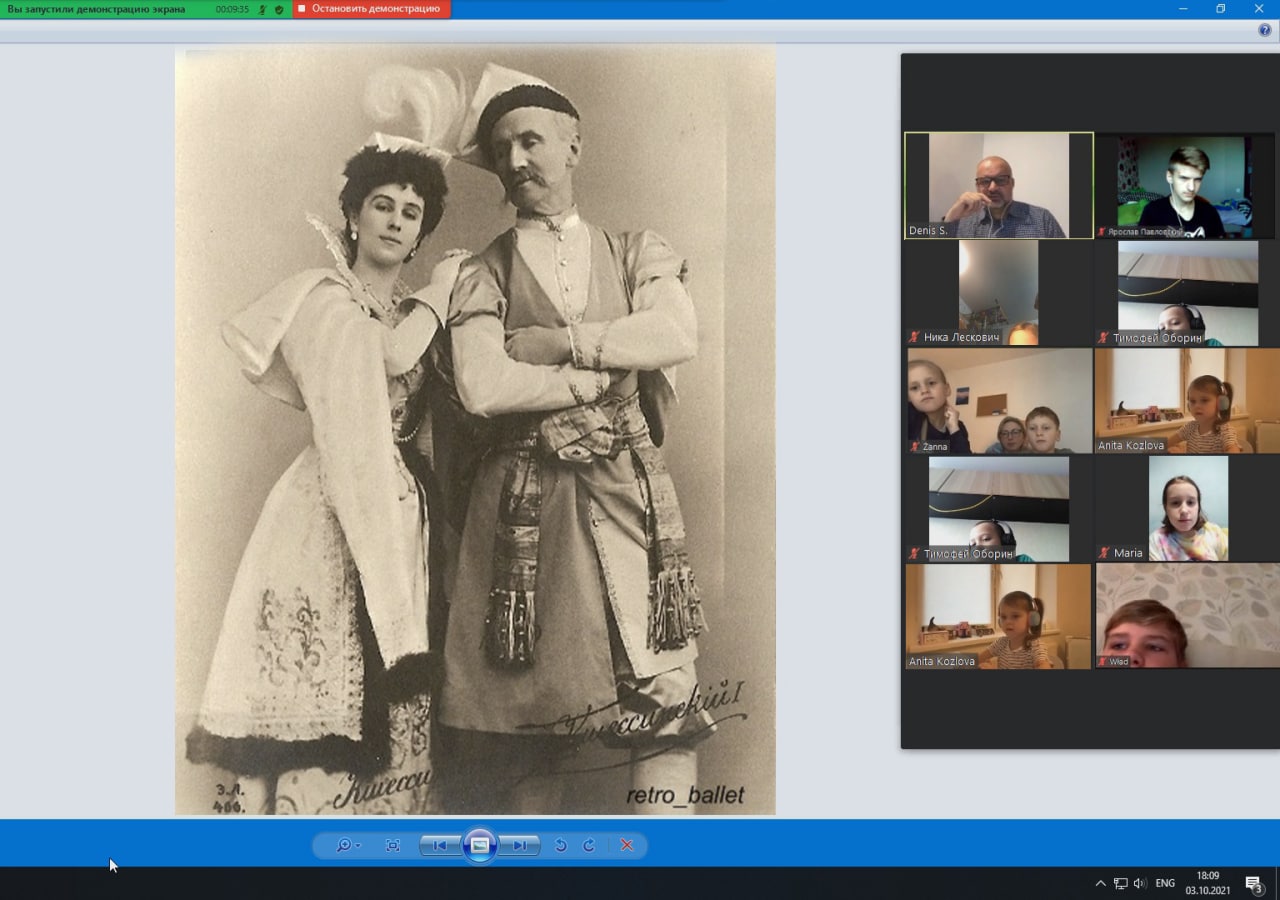Click Ника Лескович participant video tile
The width and height of the screenshot is (1280, 900).
pos(998,292)
